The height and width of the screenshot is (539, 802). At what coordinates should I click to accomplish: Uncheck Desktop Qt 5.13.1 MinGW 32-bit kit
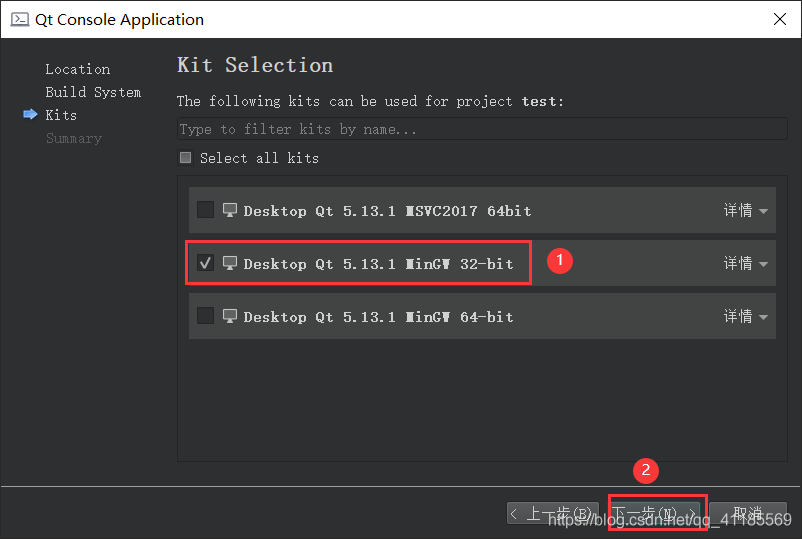[x=206, y=263]
